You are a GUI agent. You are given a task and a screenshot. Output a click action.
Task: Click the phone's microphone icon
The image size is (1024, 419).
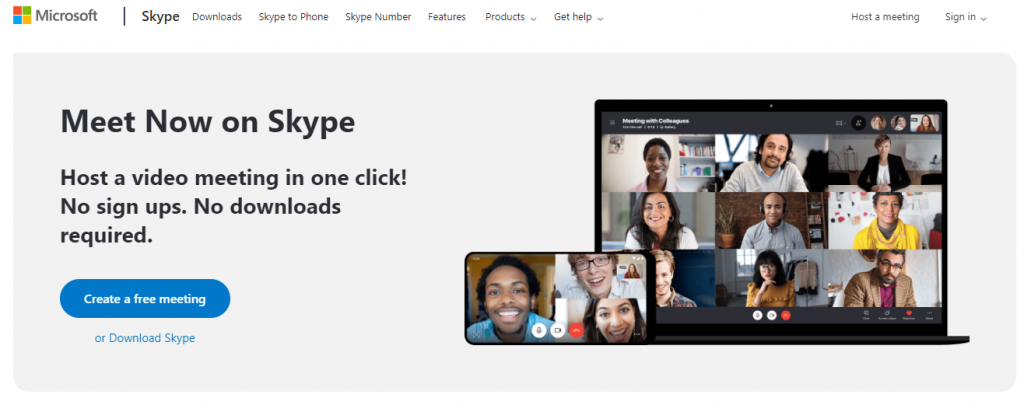tap(539, 331)
